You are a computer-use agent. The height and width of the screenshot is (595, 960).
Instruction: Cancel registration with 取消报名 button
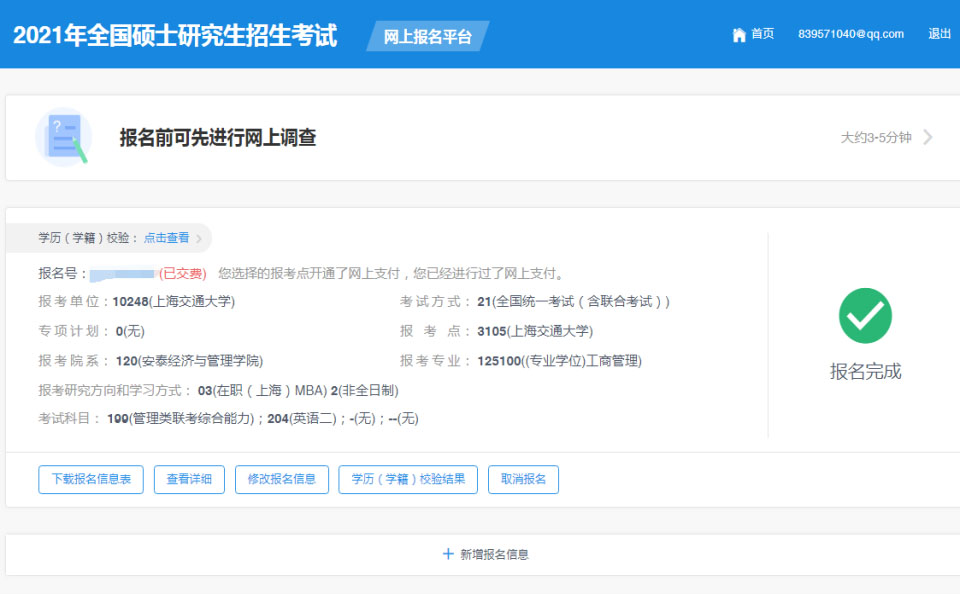tap(523, 480)
